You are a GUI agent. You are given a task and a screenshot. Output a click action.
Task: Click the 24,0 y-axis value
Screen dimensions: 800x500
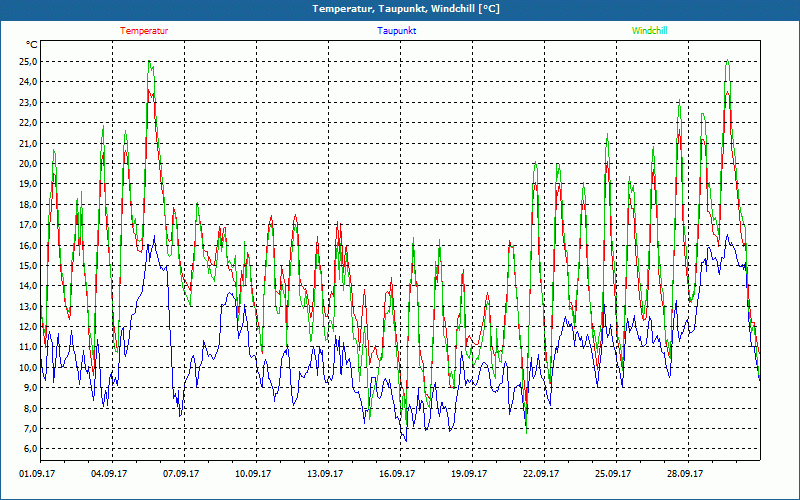[29, 82]
